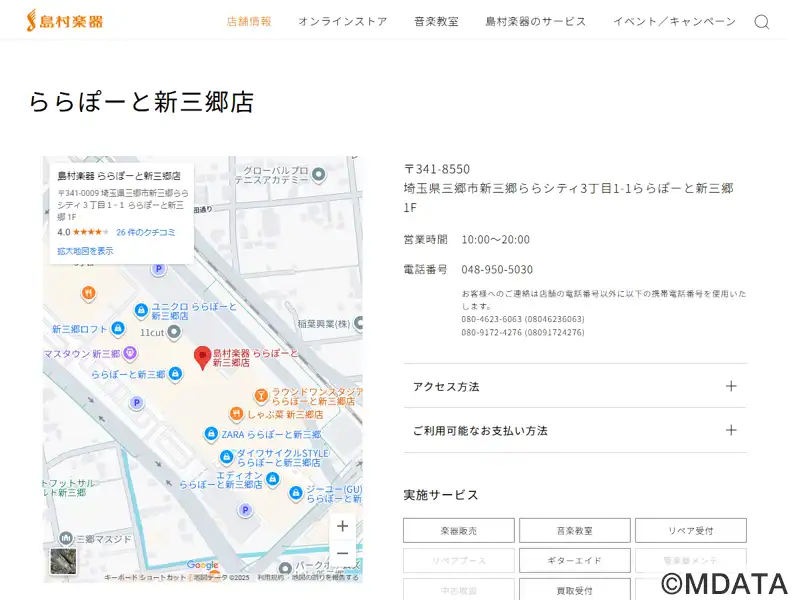The height and width of the screenshot is (600, 800).
Task: Click the 島村楽器 logo in the header
Action: click(x=65, y=21)
